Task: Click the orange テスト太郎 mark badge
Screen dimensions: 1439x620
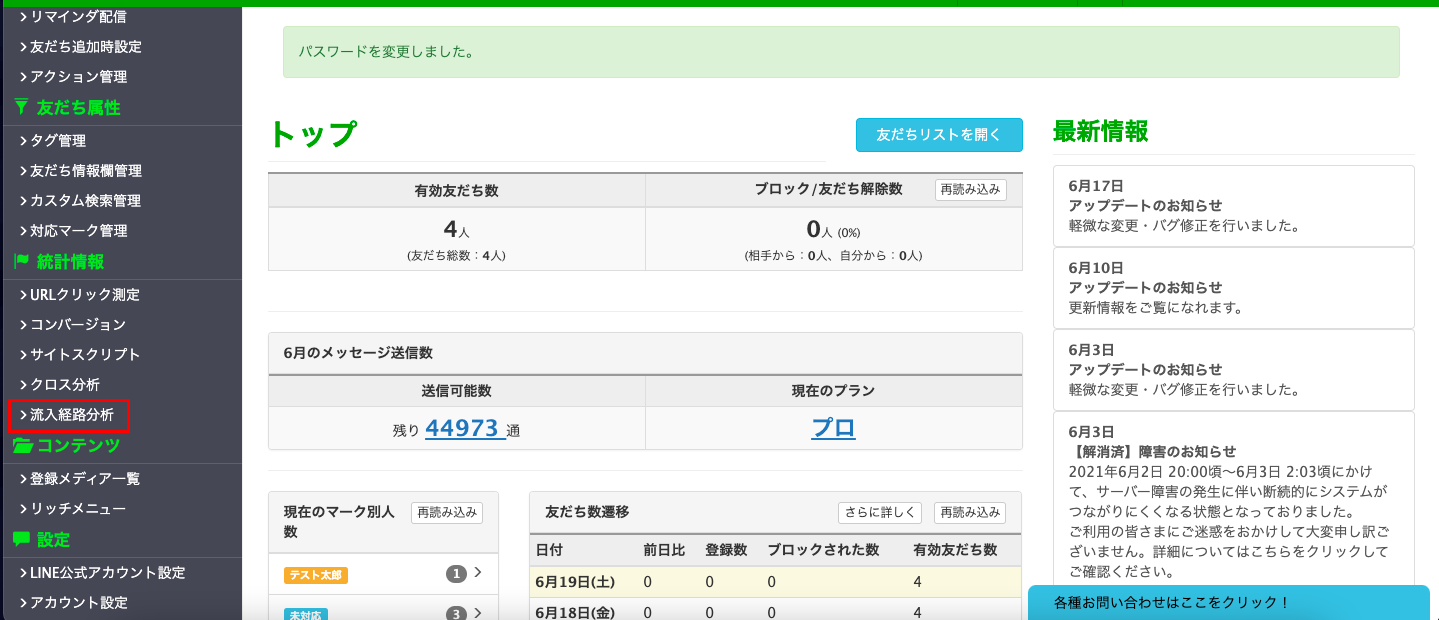Action: (316, 575)
